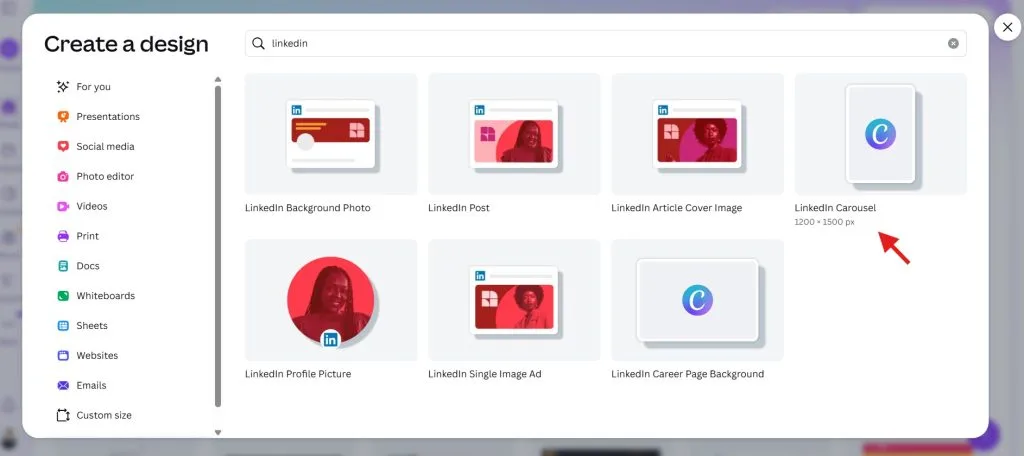Image resolution: width=1024 pixels, height=456 pixels.
Task: Click the Print printer icon
Action: point(63,236)
